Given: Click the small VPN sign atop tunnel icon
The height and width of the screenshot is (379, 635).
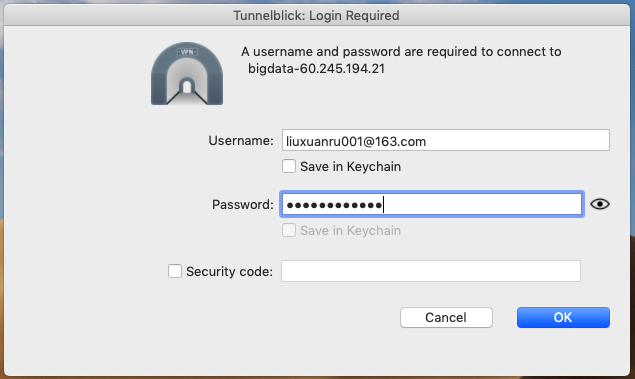Looking at the screenshot, I should coord(187,52).
